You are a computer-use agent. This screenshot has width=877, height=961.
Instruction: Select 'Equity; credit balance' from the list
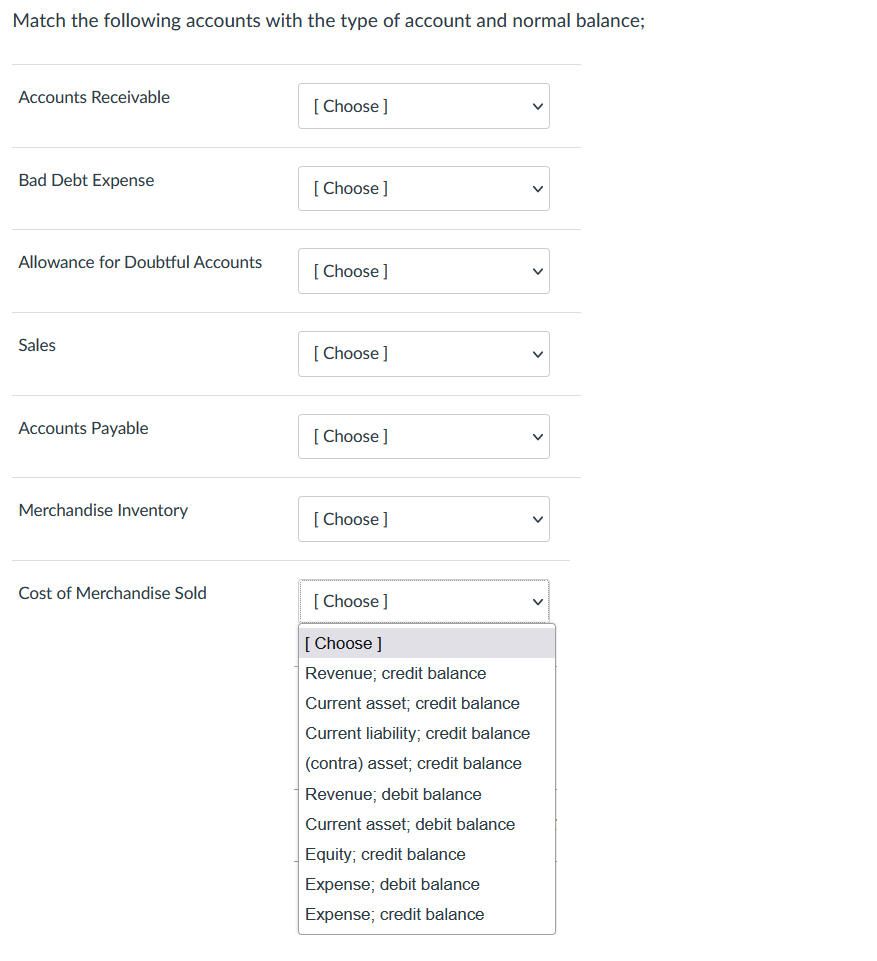(x=385, y=854)
